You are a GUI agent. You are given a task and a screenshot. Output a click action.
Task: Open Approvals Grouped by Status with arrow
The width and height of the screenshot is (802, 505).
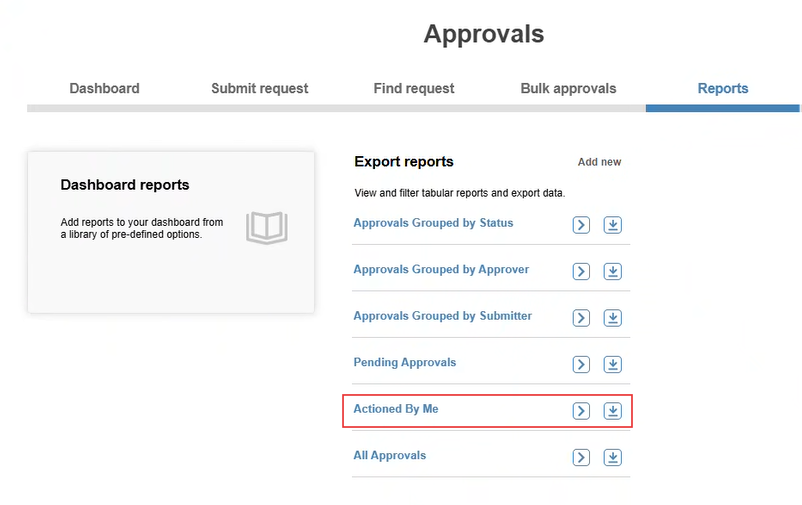tap(581, 225)
